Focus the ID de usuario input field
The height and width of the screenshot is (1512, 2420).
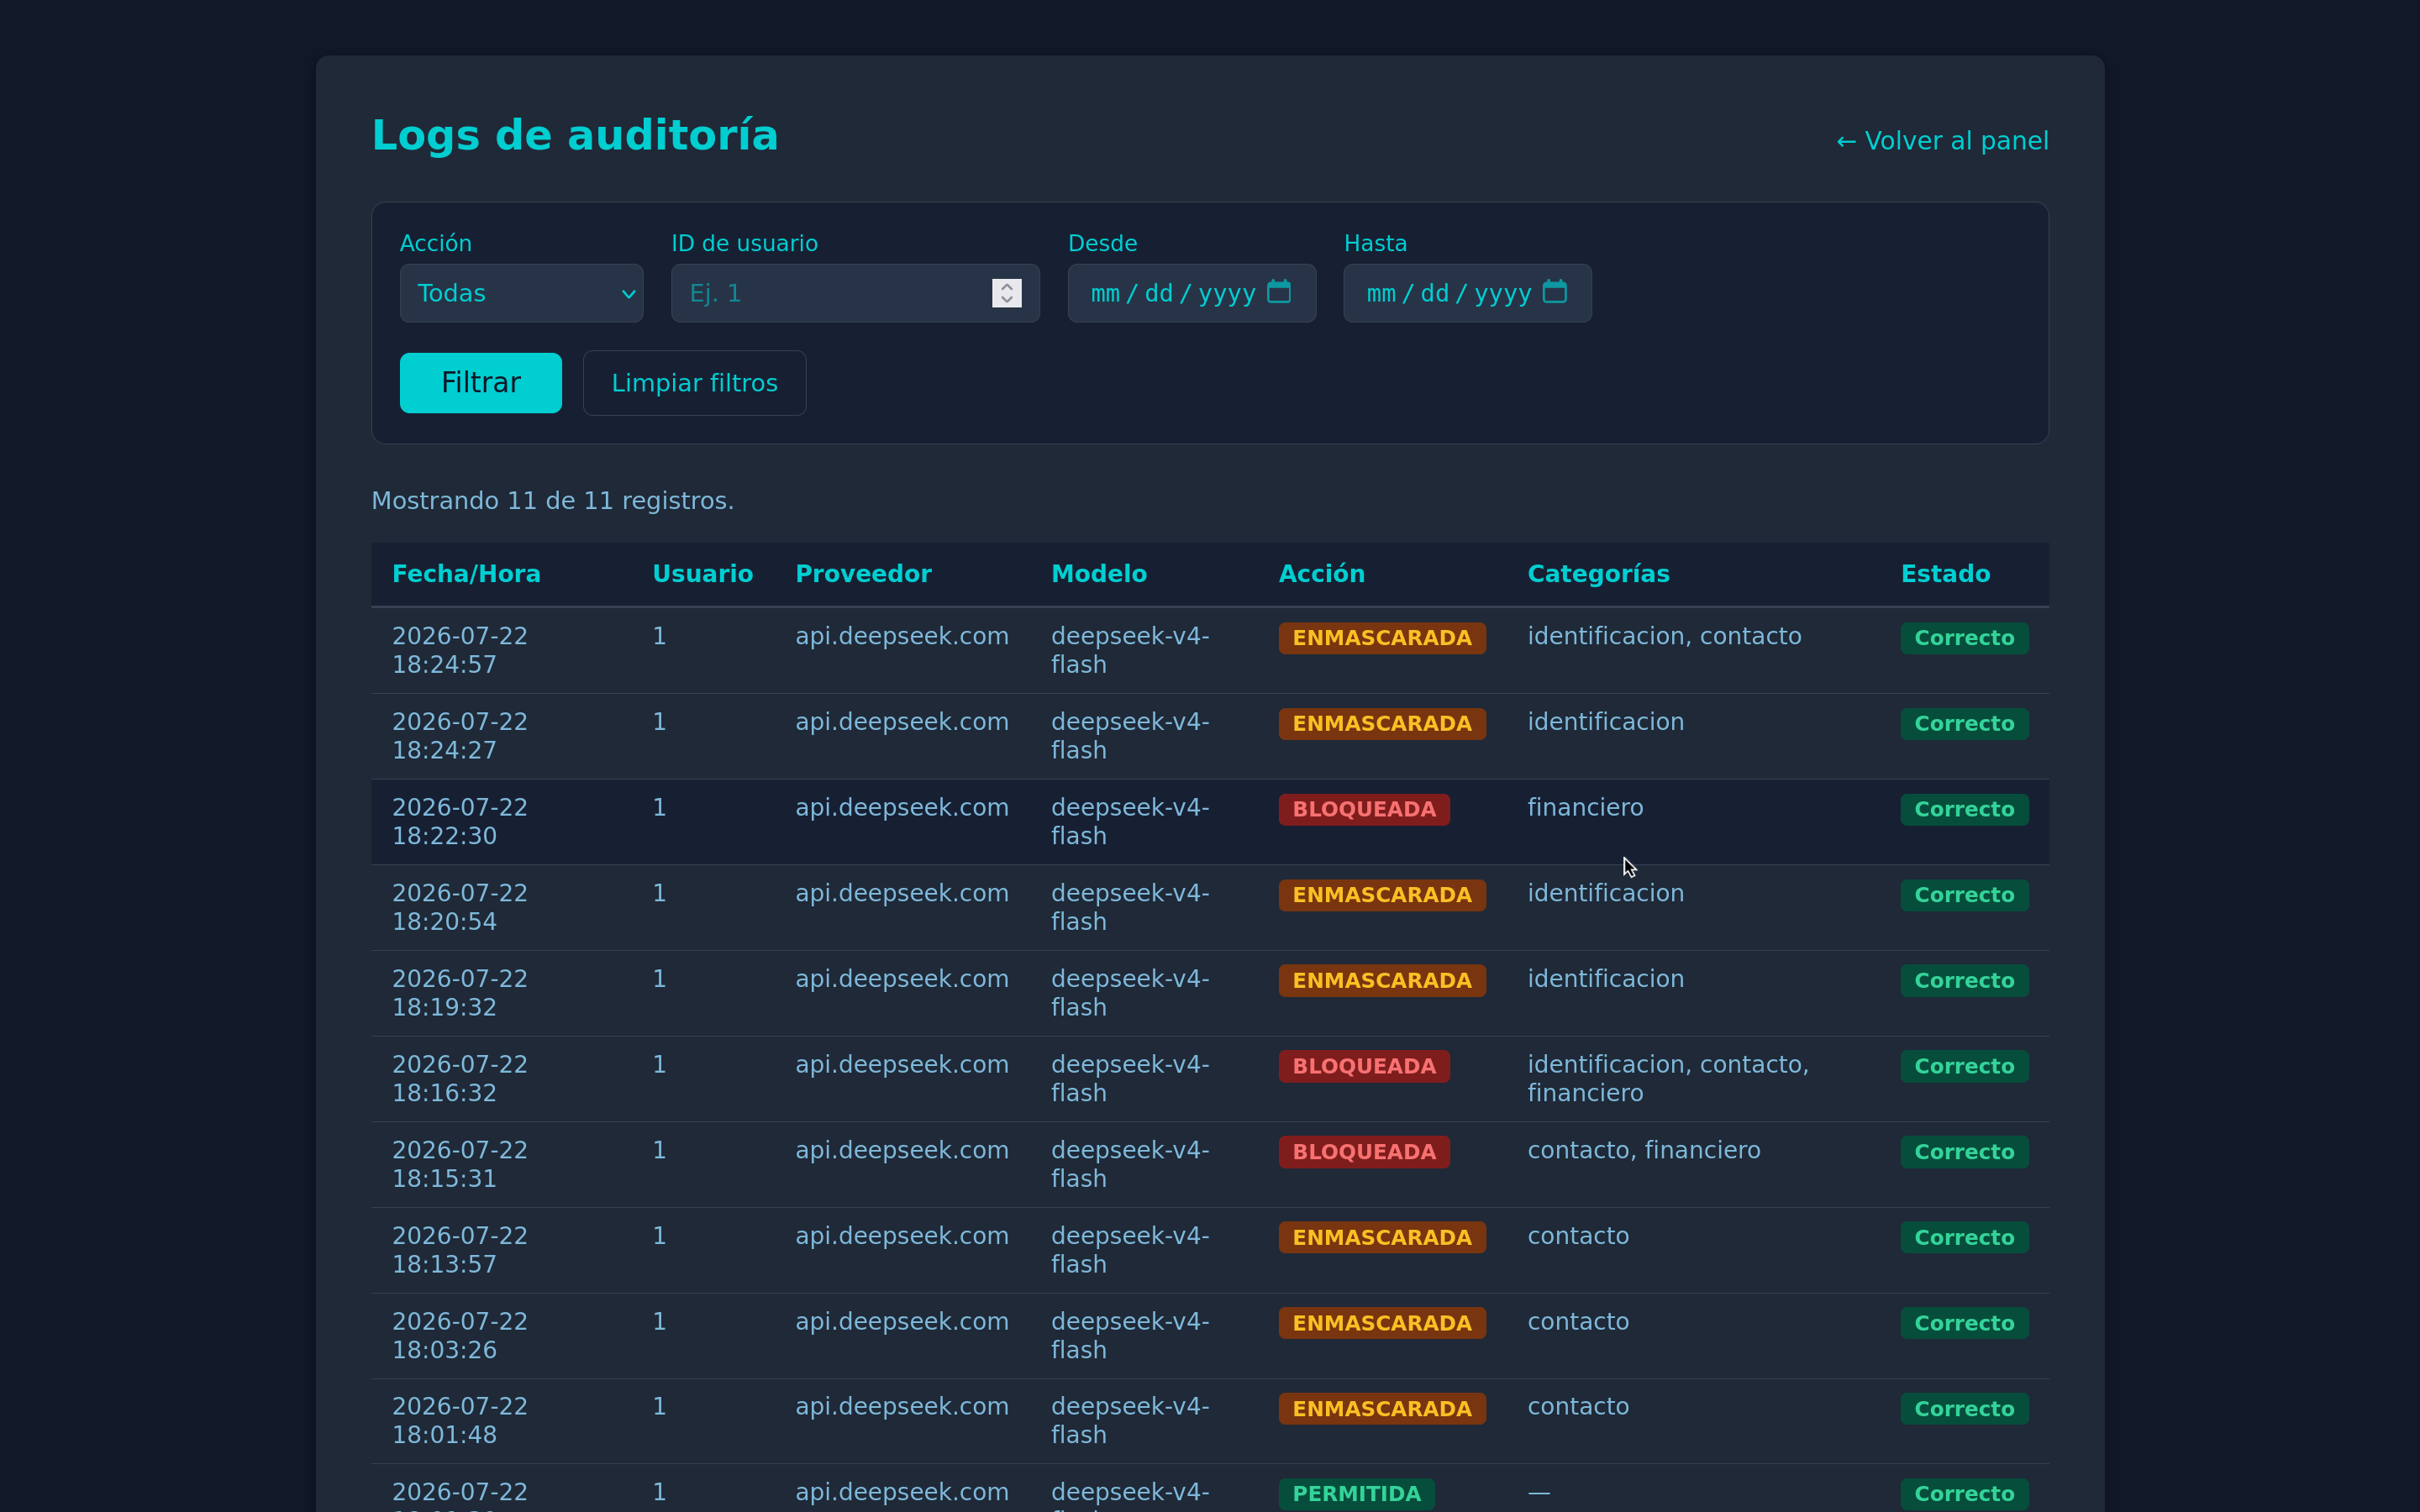855,293
